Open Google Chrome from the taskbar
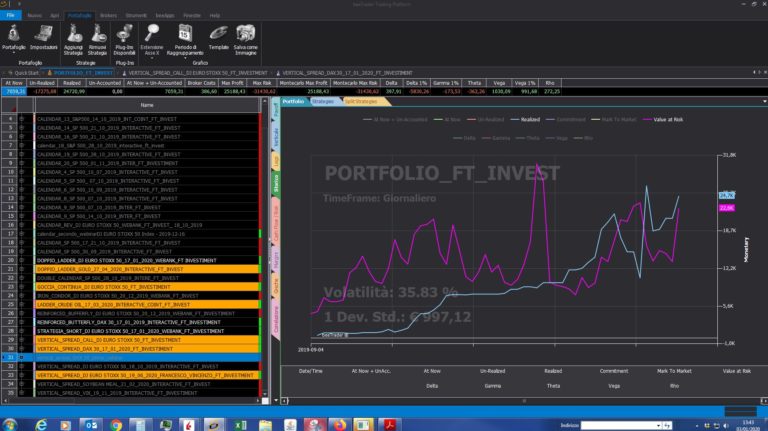Image resolution: width=768 pixels, height=431 pixels. pyautogui.click(x=116, y=425)
